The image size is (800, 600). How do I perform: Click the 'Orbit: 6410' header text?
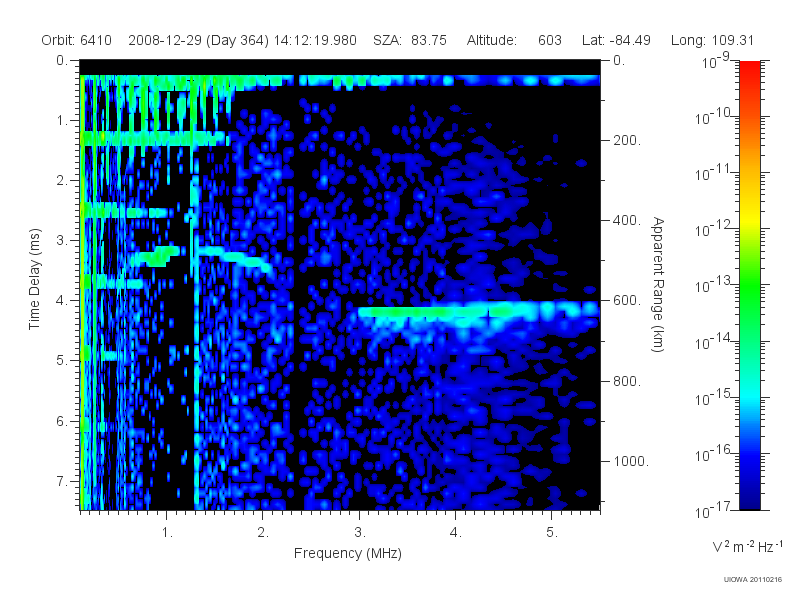click(77, 40)
